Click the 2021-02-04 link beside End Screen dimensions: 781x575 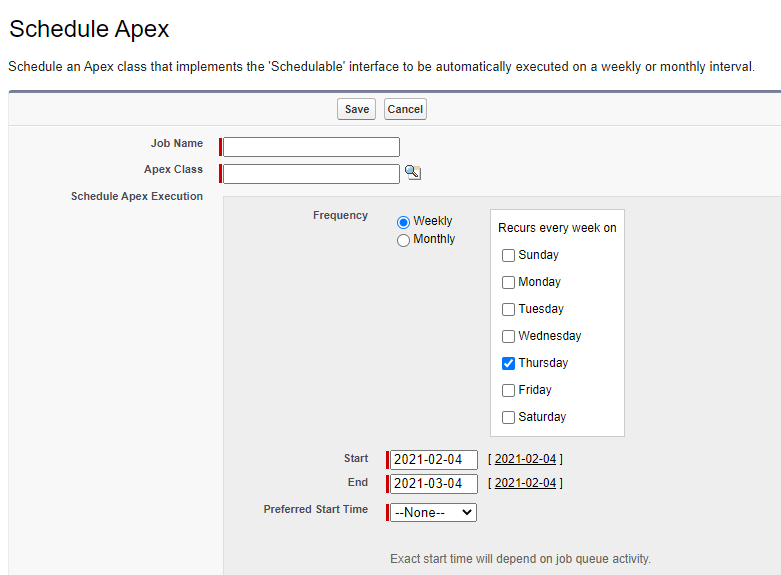[x=525, y=483]
